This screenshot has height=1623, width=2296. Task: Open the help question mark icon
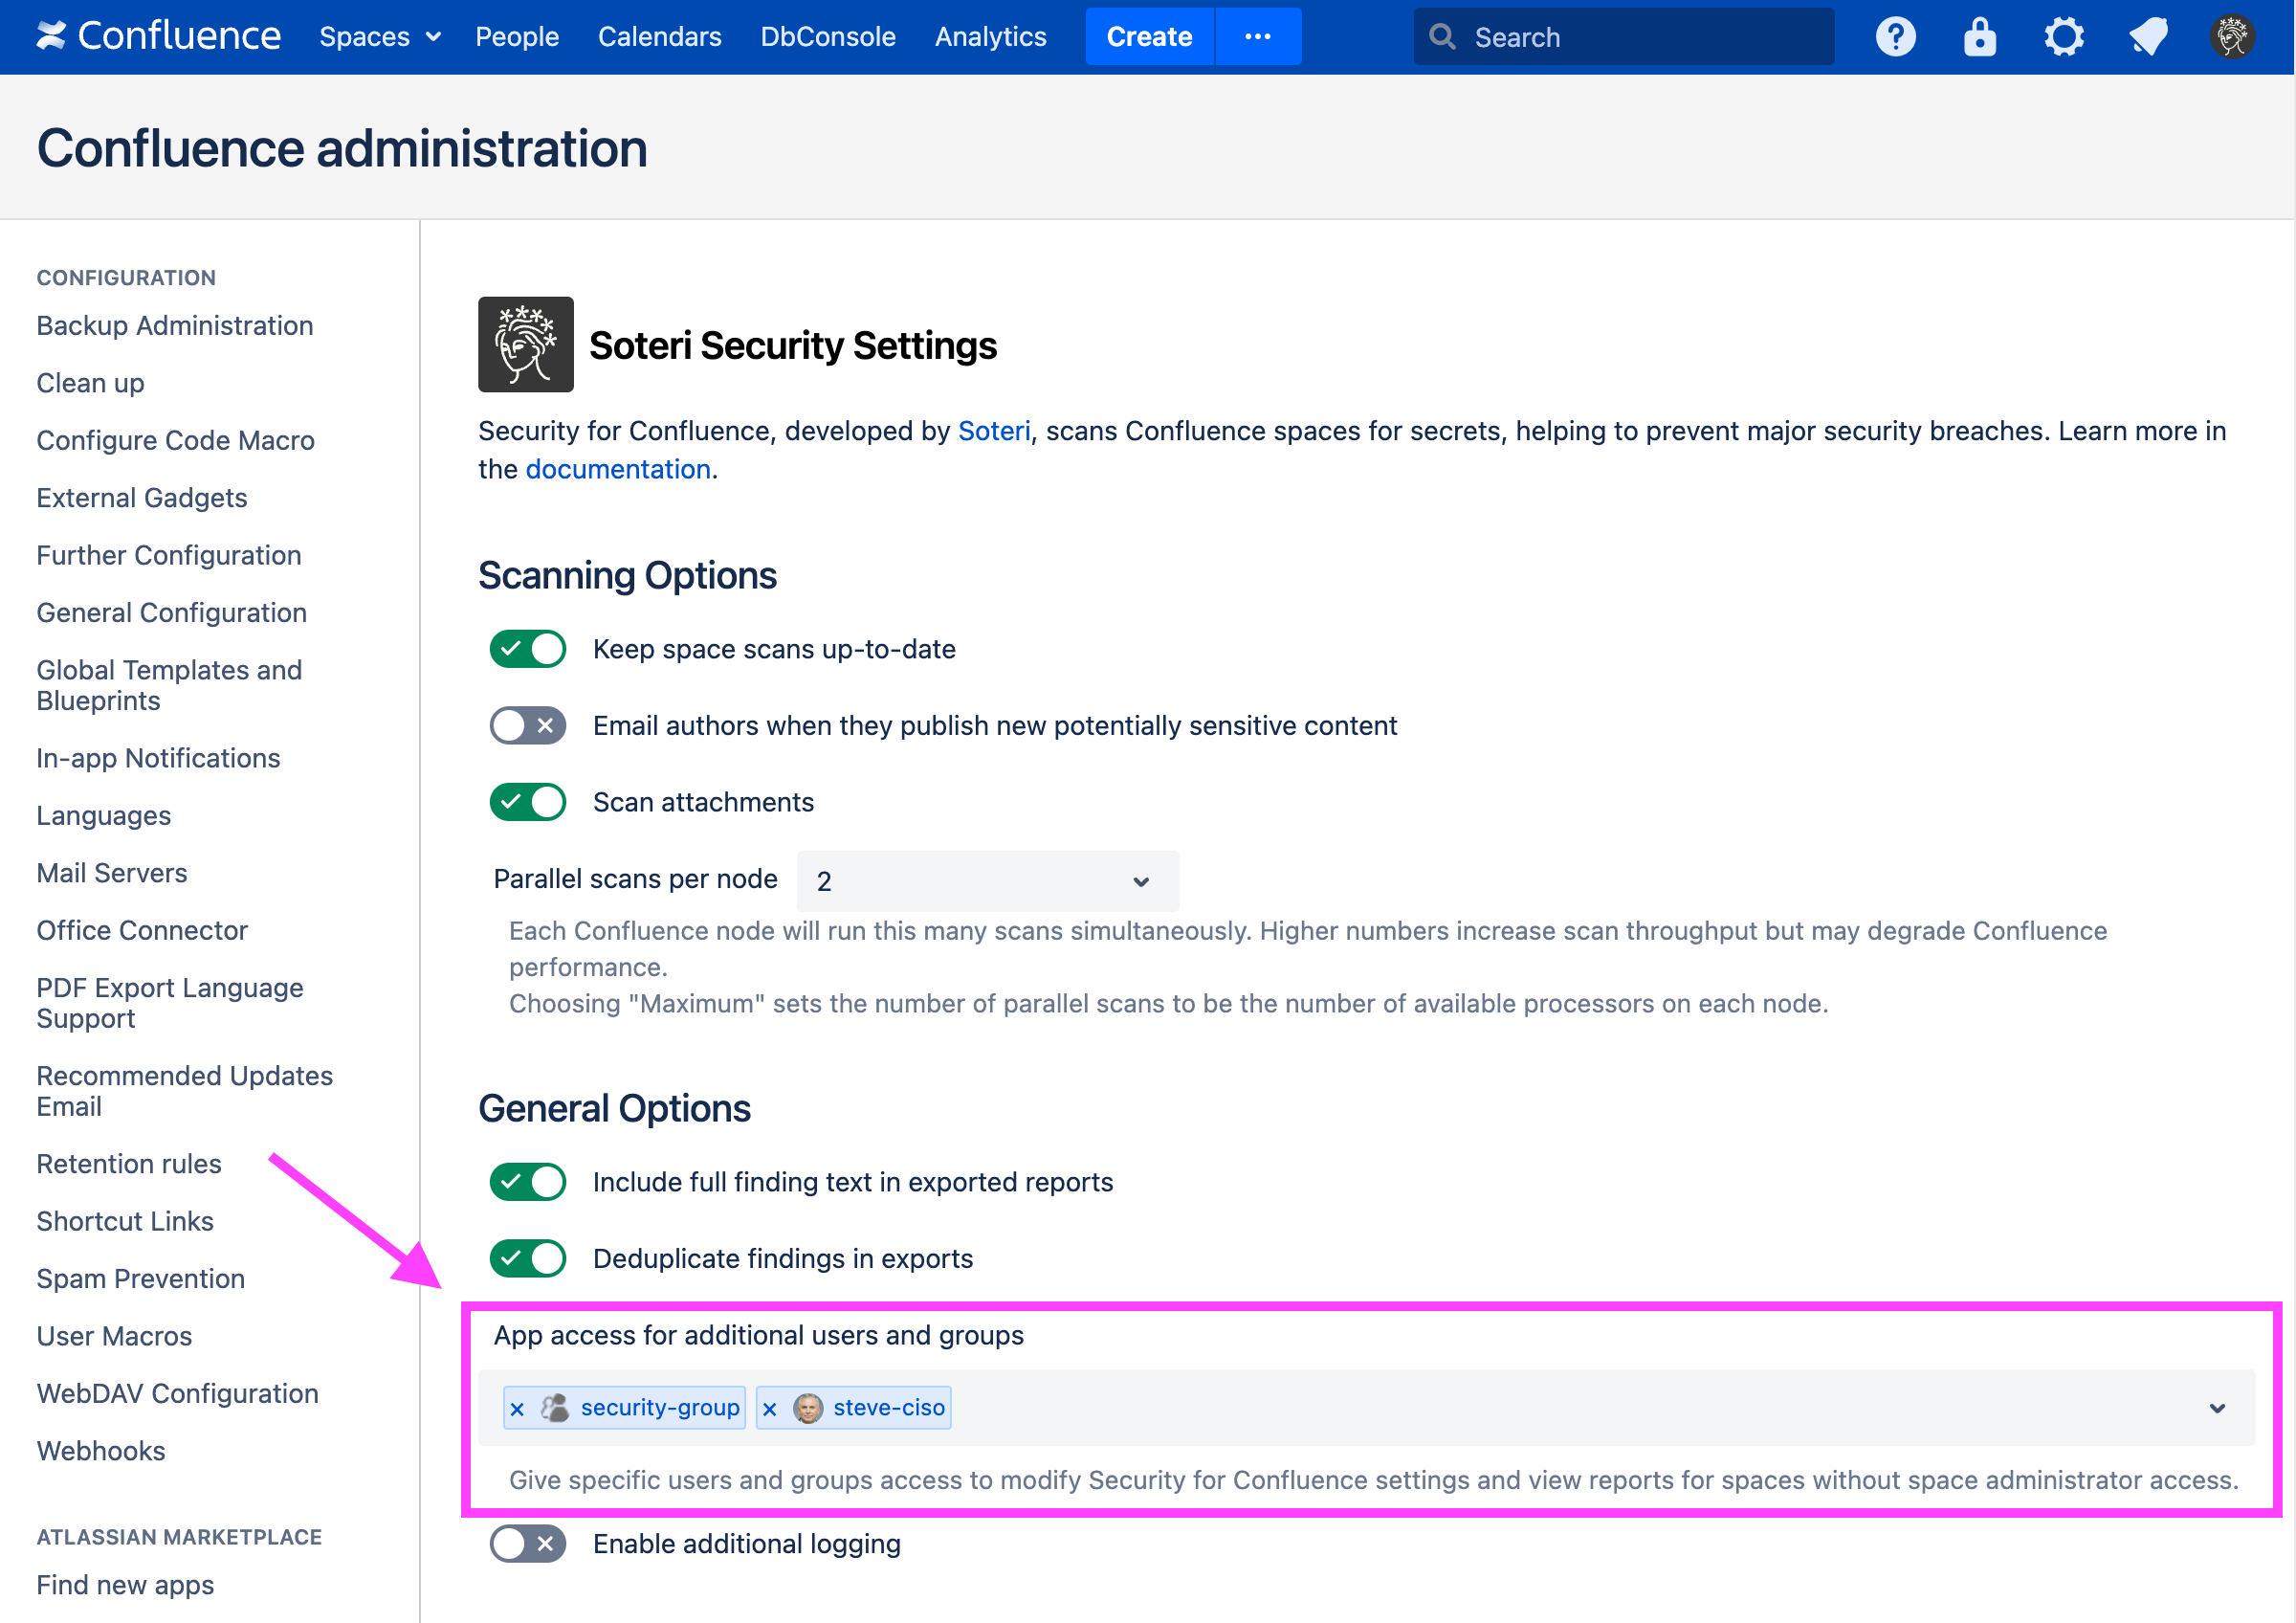coord(1895,37)
